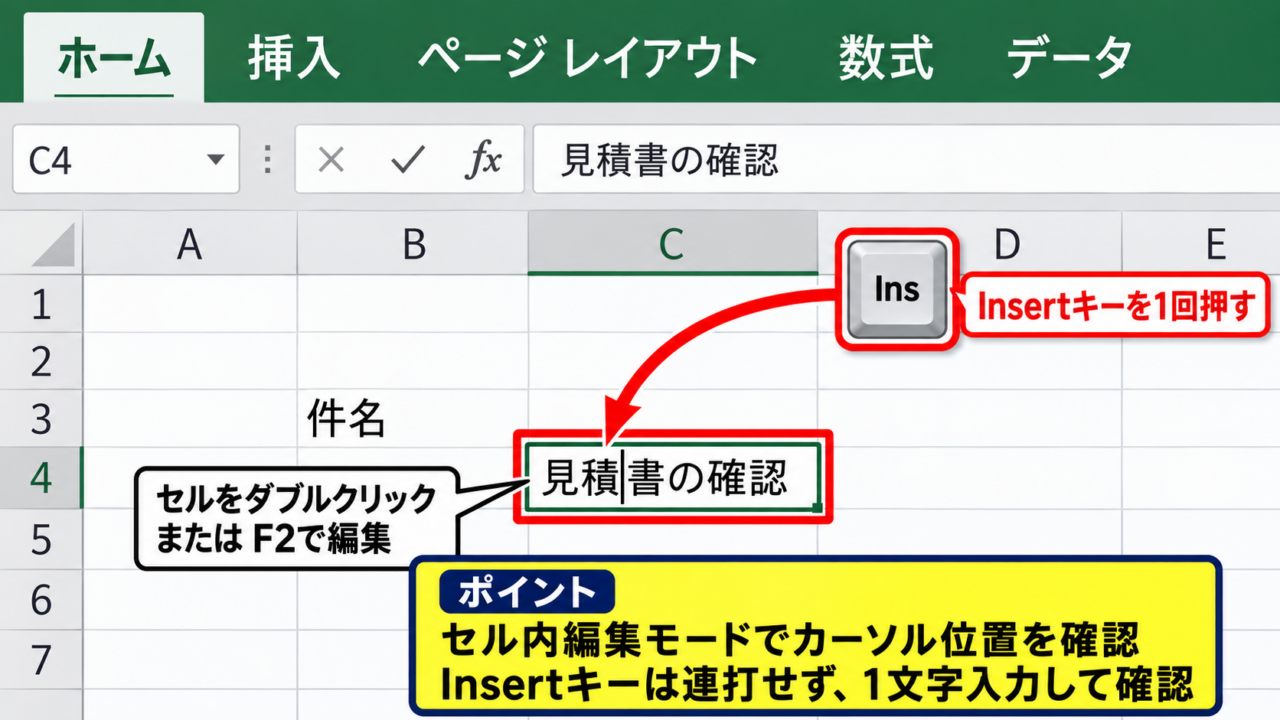This screenshot has height=720, width=1280.
Task: Switch to the 数式 tab
Action: point(886,58)
